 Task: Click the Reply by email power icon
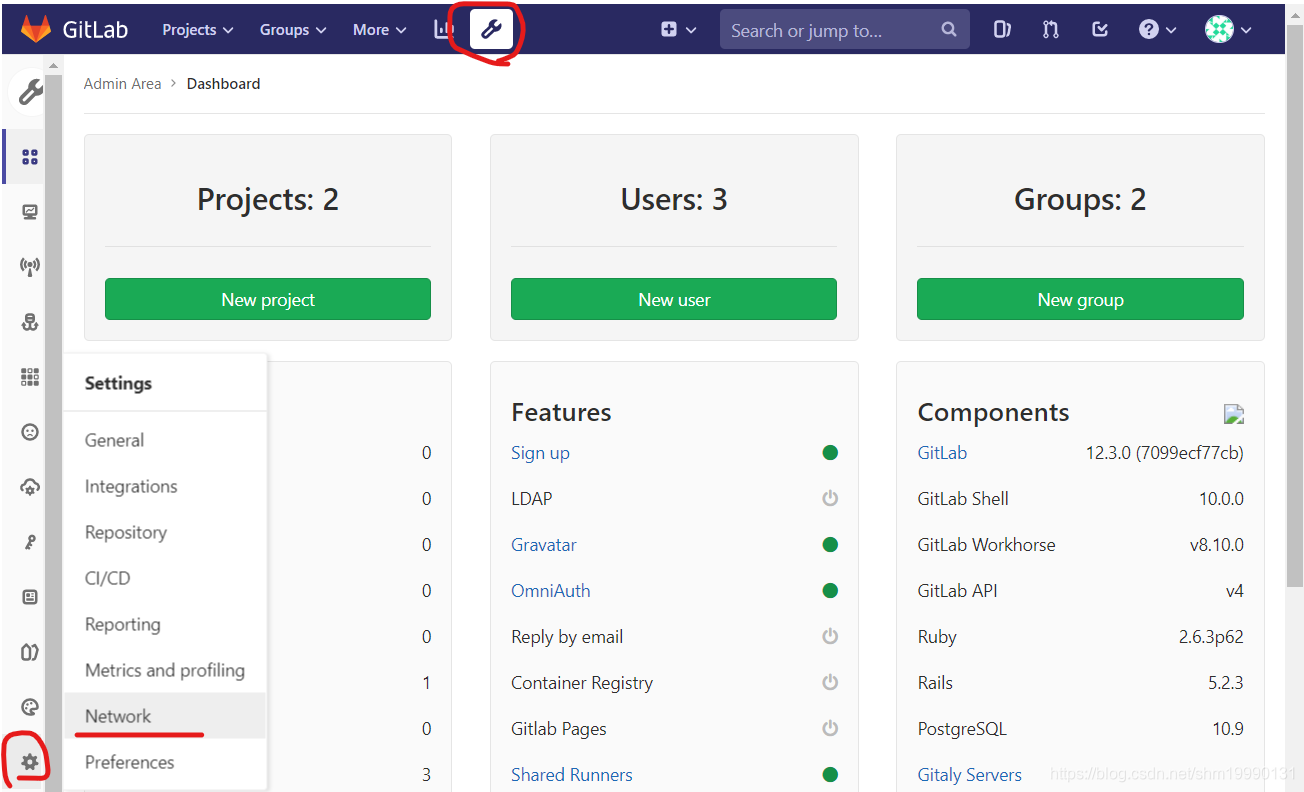click(x=830, y=636)
